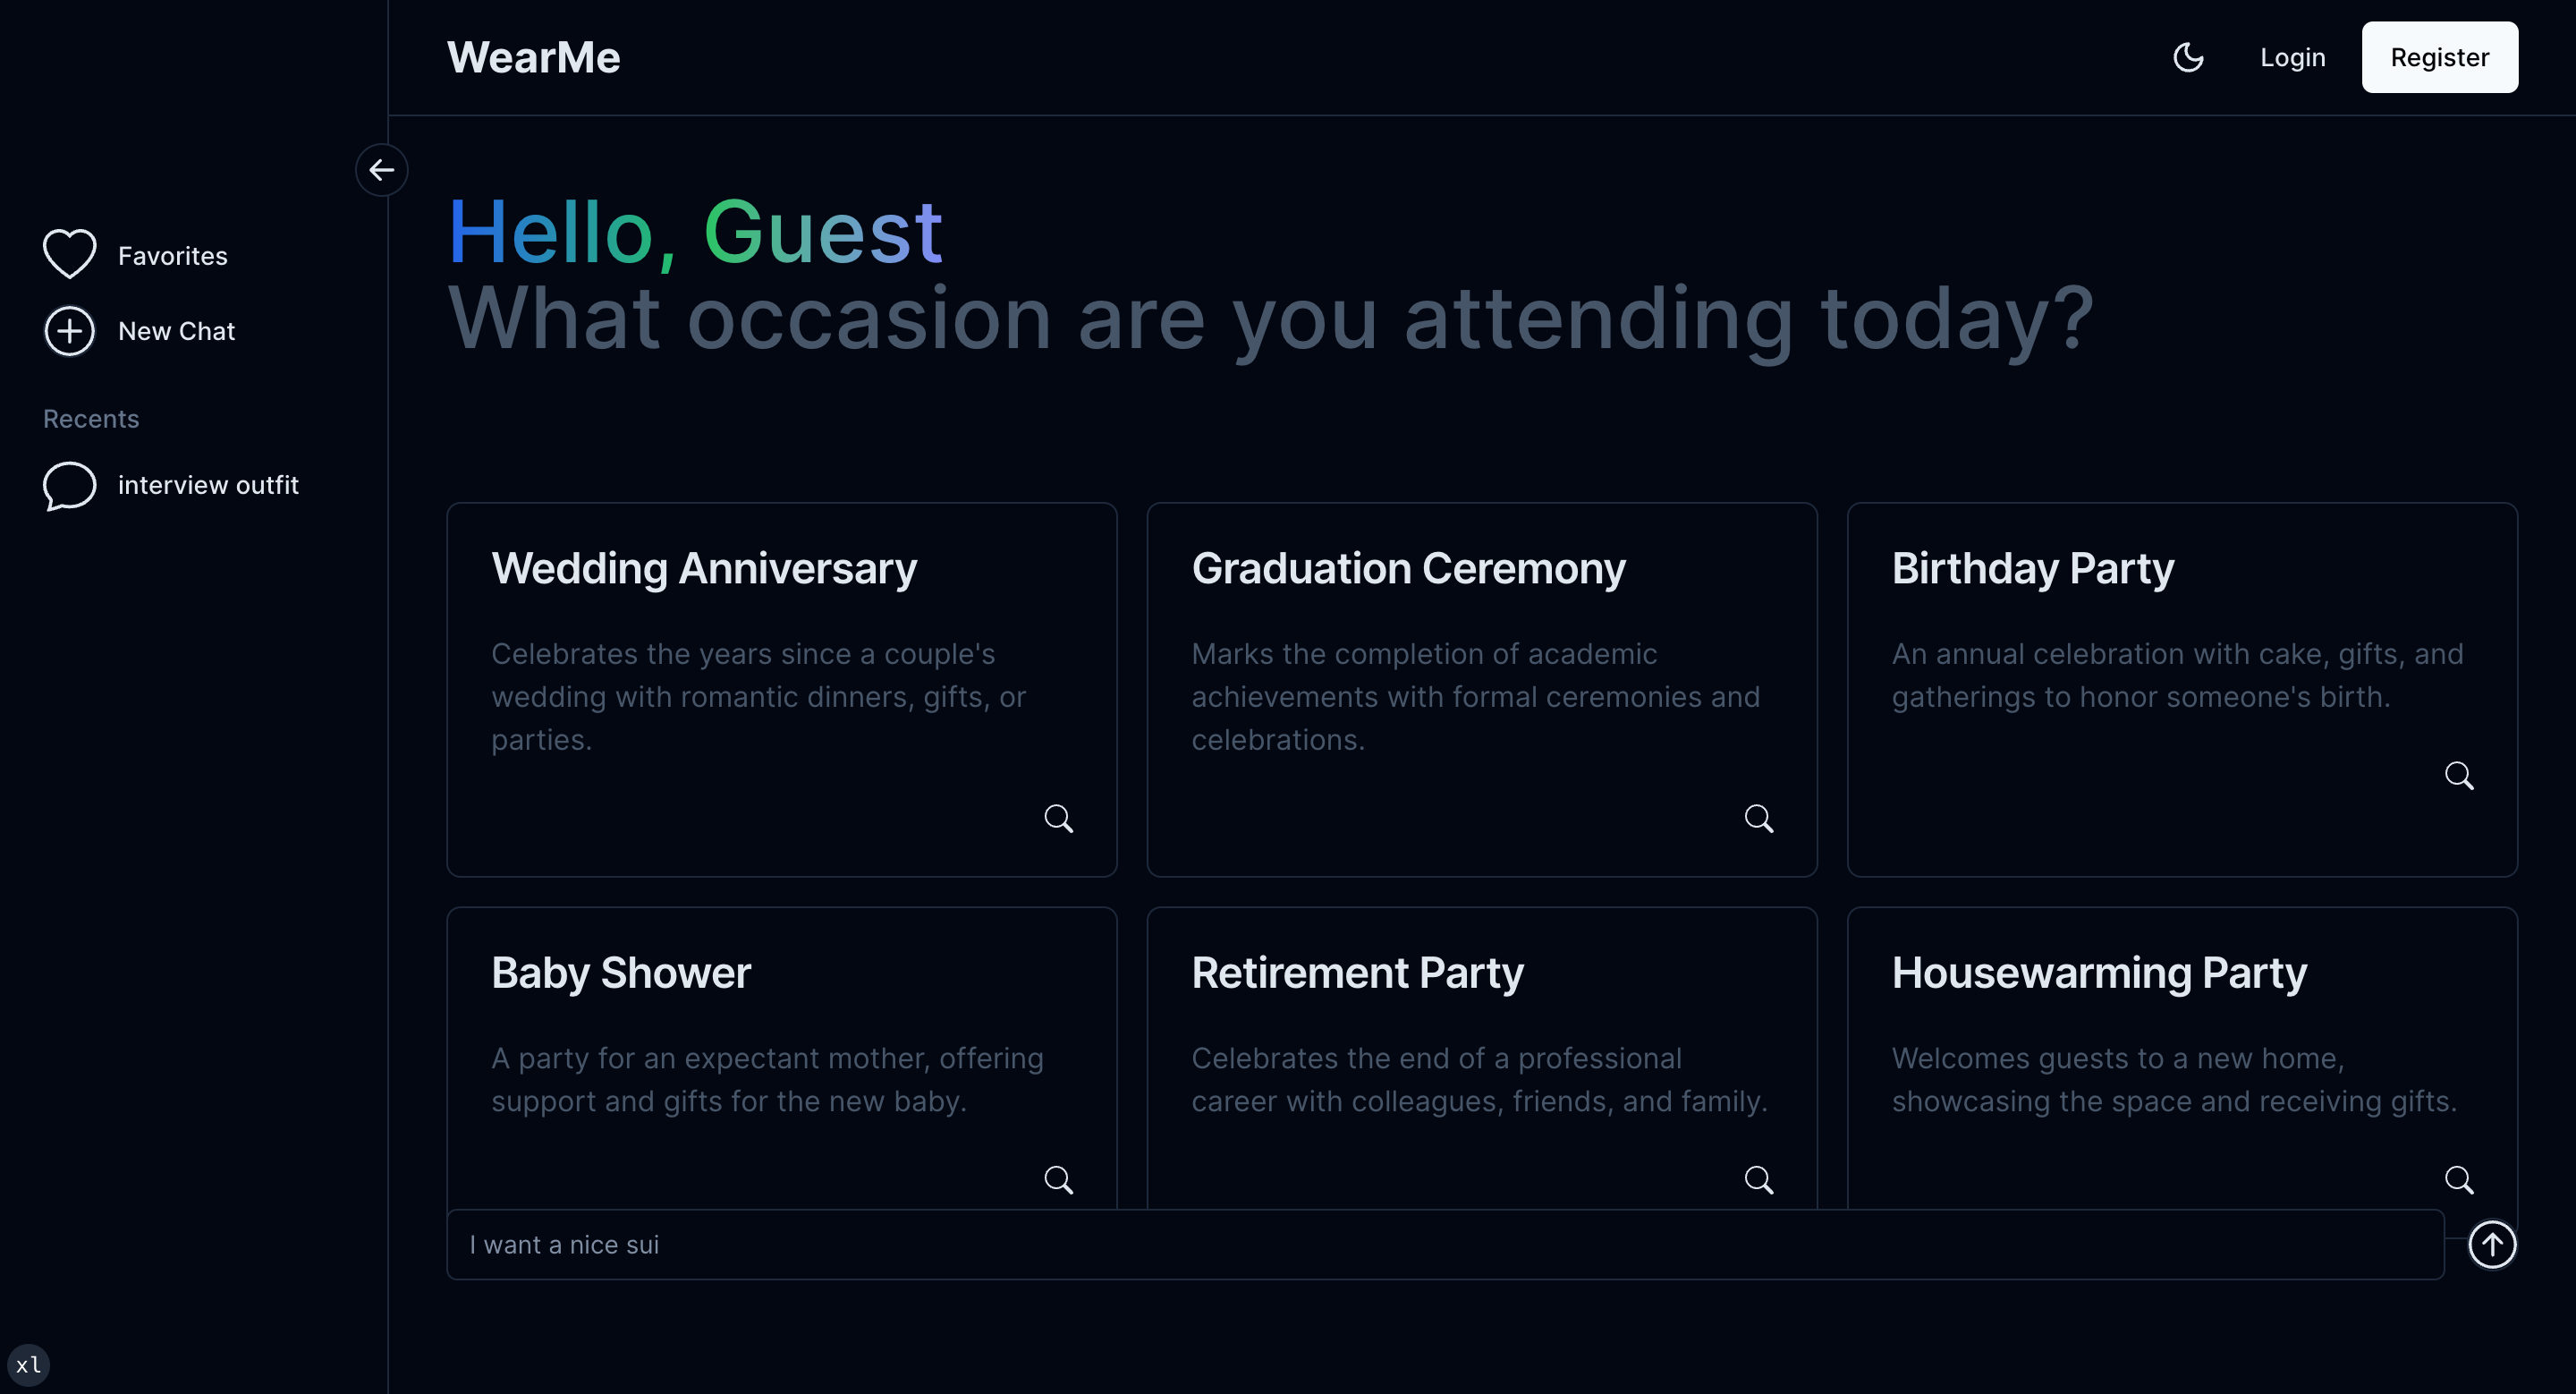2576x1394 pixels.
Task: Click the New Chat plus icon
Action: (69, 331)
